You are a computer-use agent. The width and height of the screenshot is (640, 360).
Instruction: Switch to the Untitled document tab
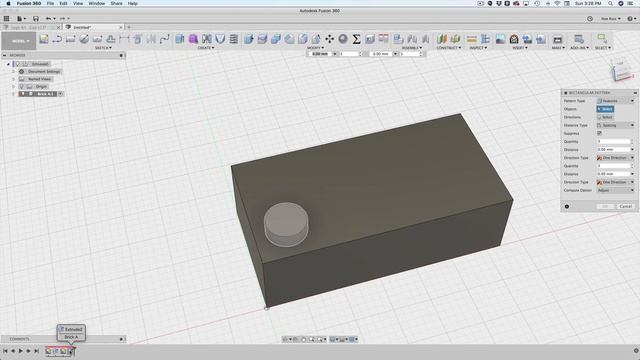[x=93, y=27]
